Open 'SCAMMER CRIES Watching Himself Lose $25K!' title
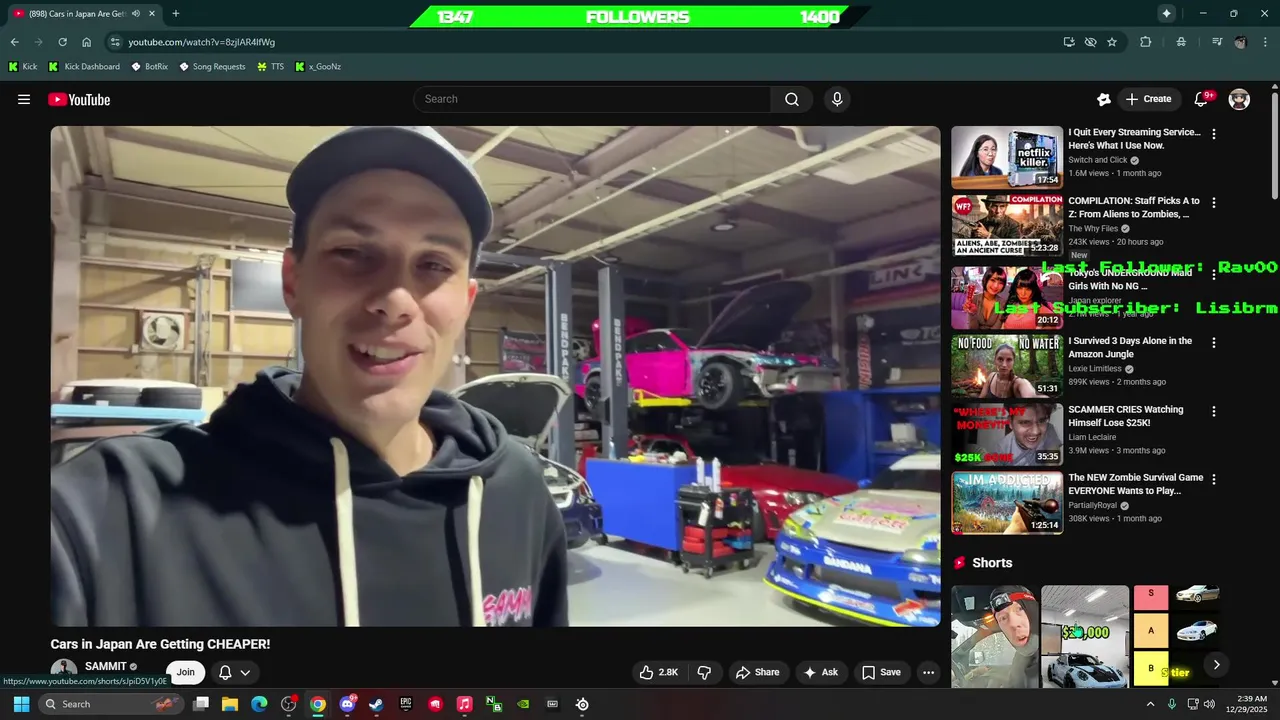This screenshot has width=1280, height=720. click(1125, 416)
